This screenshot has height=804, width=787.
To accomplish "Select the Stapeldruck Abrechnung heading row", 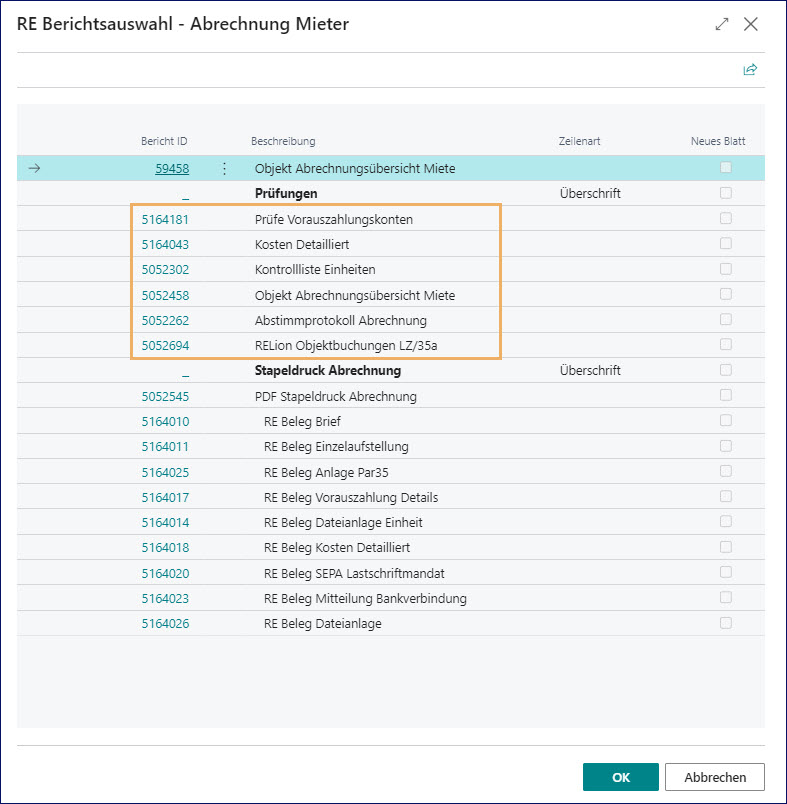I will 327,370.
